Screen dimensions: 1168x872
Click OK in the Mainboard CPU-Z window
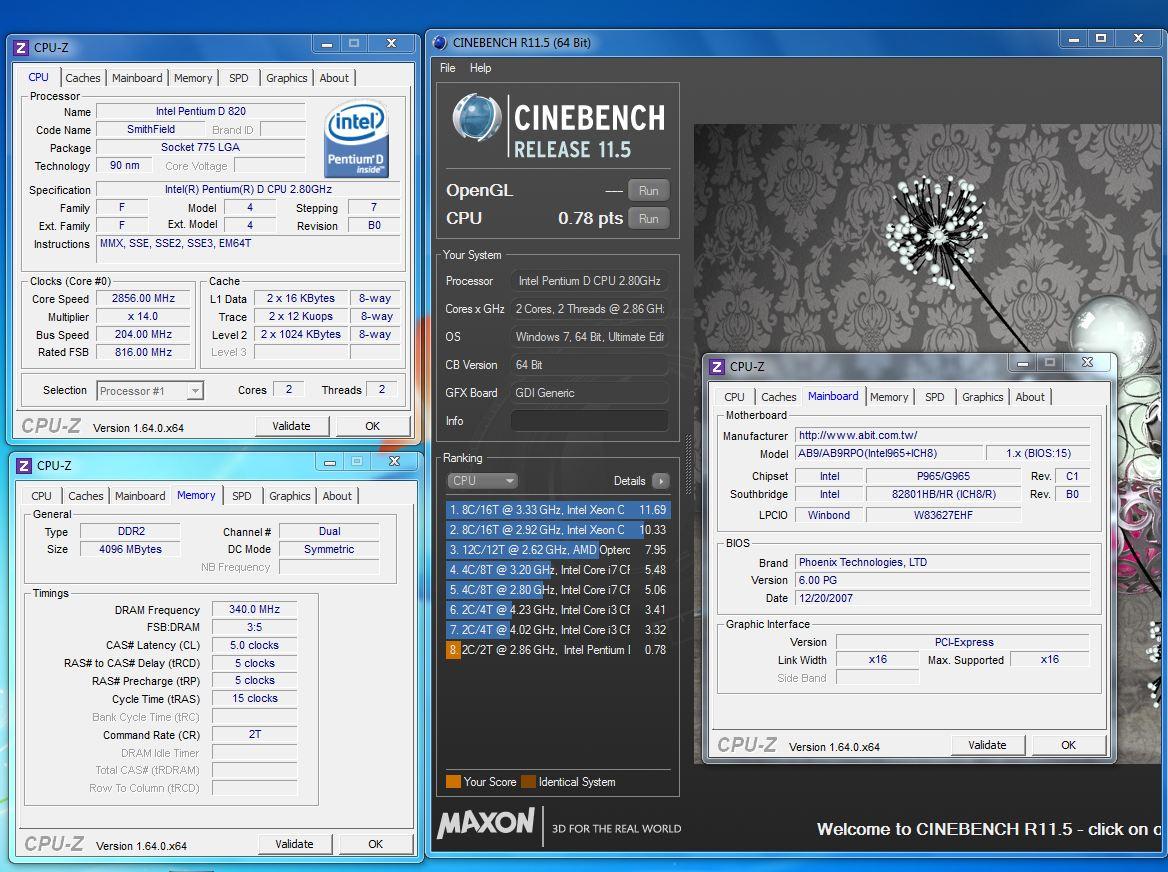1068,745
